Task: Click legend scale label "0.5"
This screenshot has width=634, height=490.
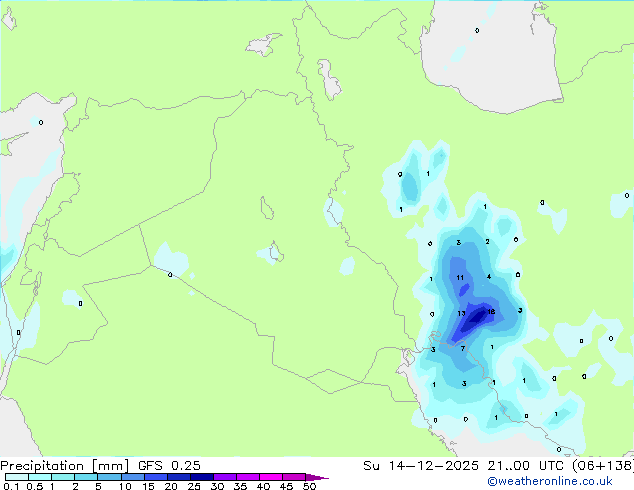Action: coord(35,486)
